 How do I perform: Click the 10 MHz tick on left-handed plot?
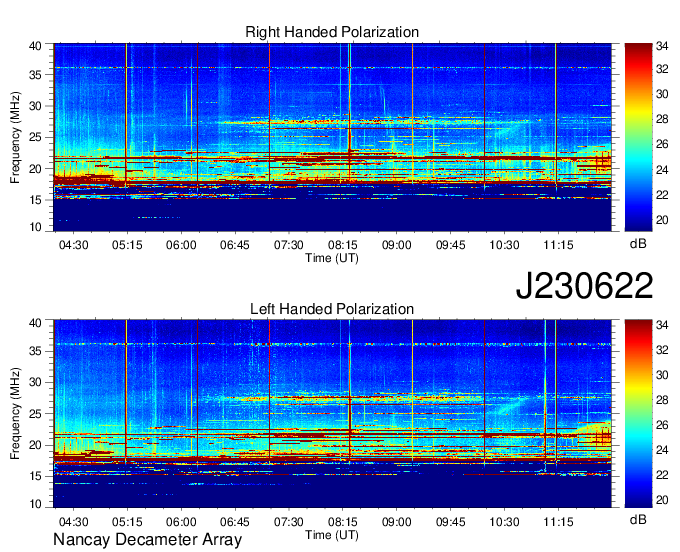35,503
